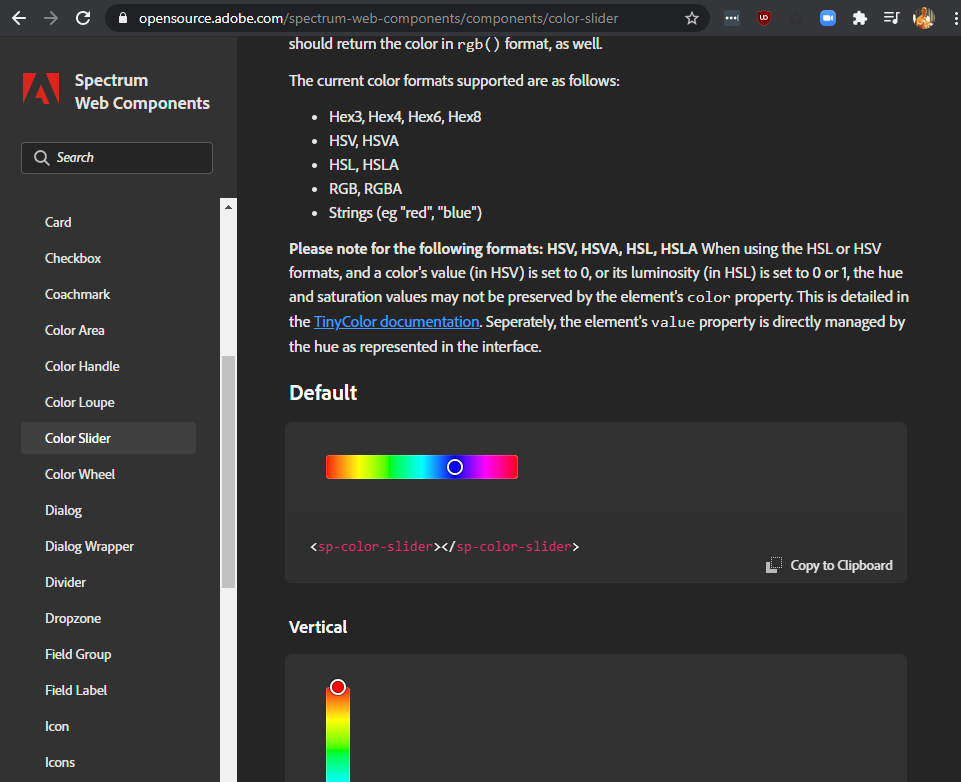961x782 pixels.
Task: Click the Copy to Clipboard icon
Action: pyautogui.click(x=774, y=565)
